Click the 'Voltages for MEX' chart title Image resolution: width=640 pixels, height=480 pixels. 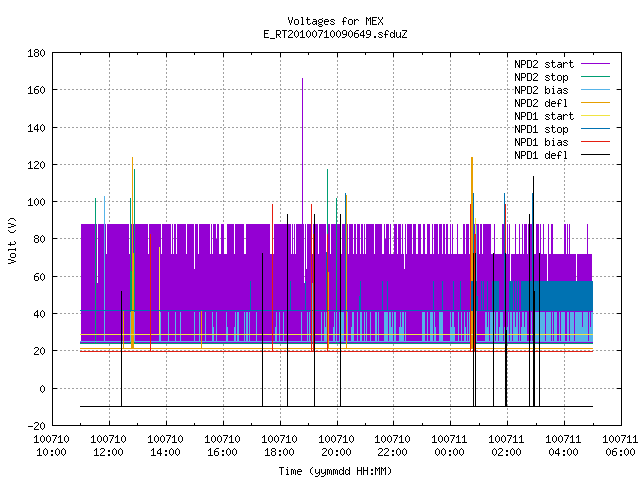[335, 21]
